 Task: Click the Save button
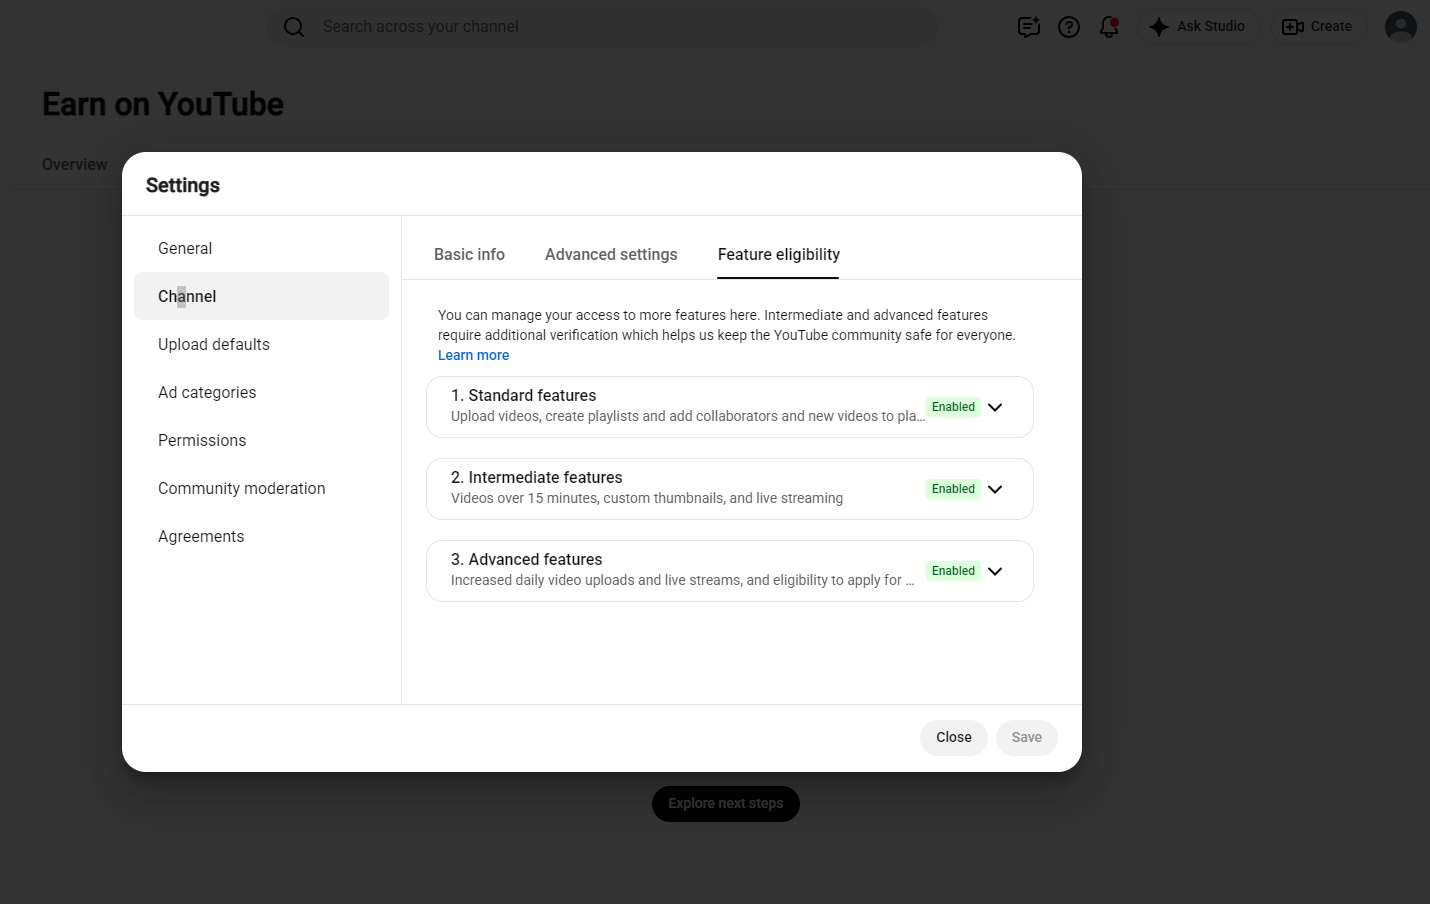1027,737
